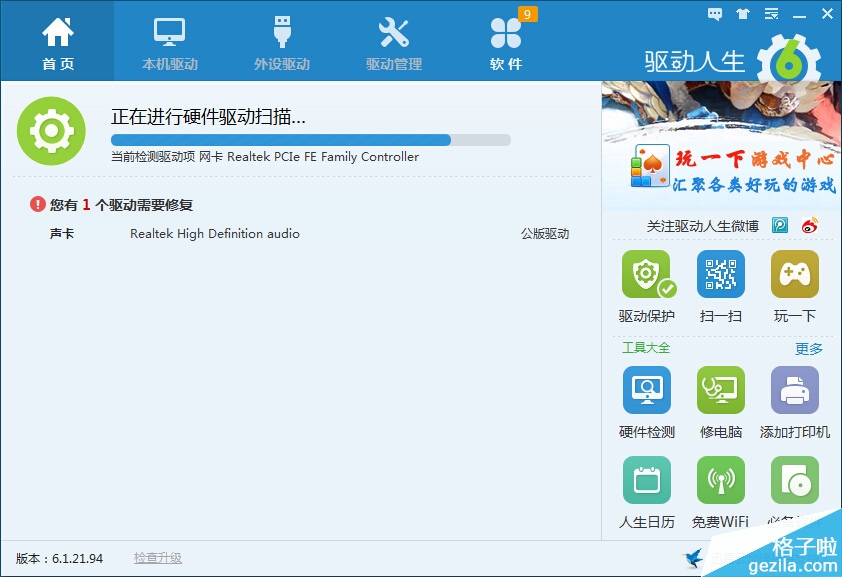Click the orange 9 notification badge
Screen dimensions: 842x577
tap(527, 14)
